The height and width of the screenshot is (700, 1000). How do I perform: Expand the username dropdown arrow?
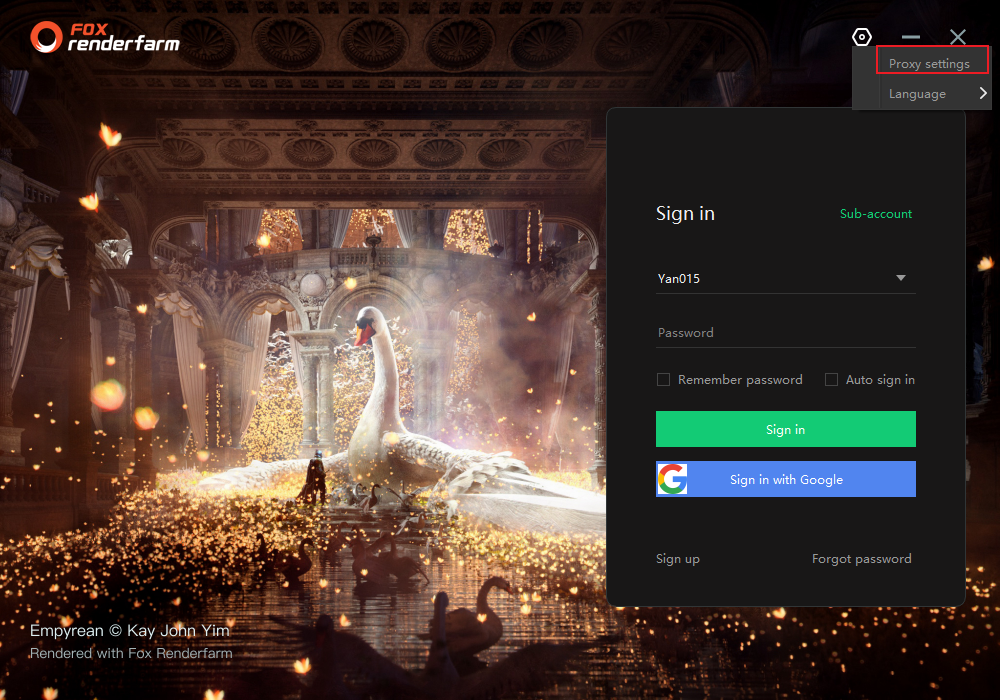(x=901, y=278)
